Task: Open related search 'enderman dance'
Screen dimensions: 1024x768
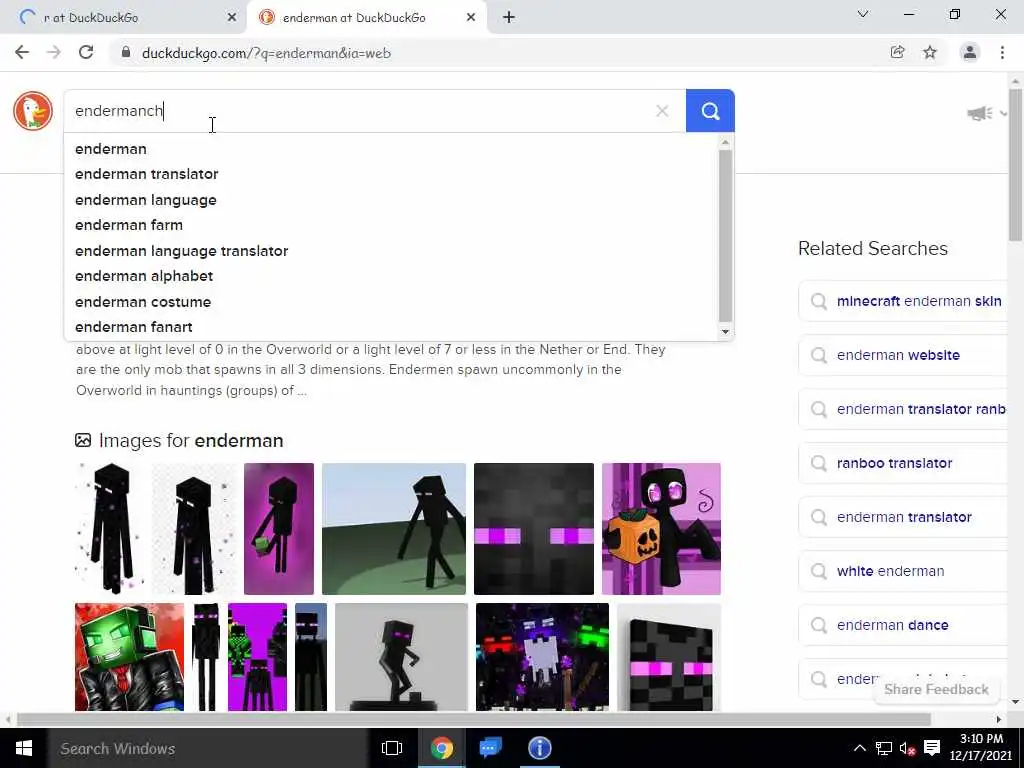Action: tap(903, 625)
